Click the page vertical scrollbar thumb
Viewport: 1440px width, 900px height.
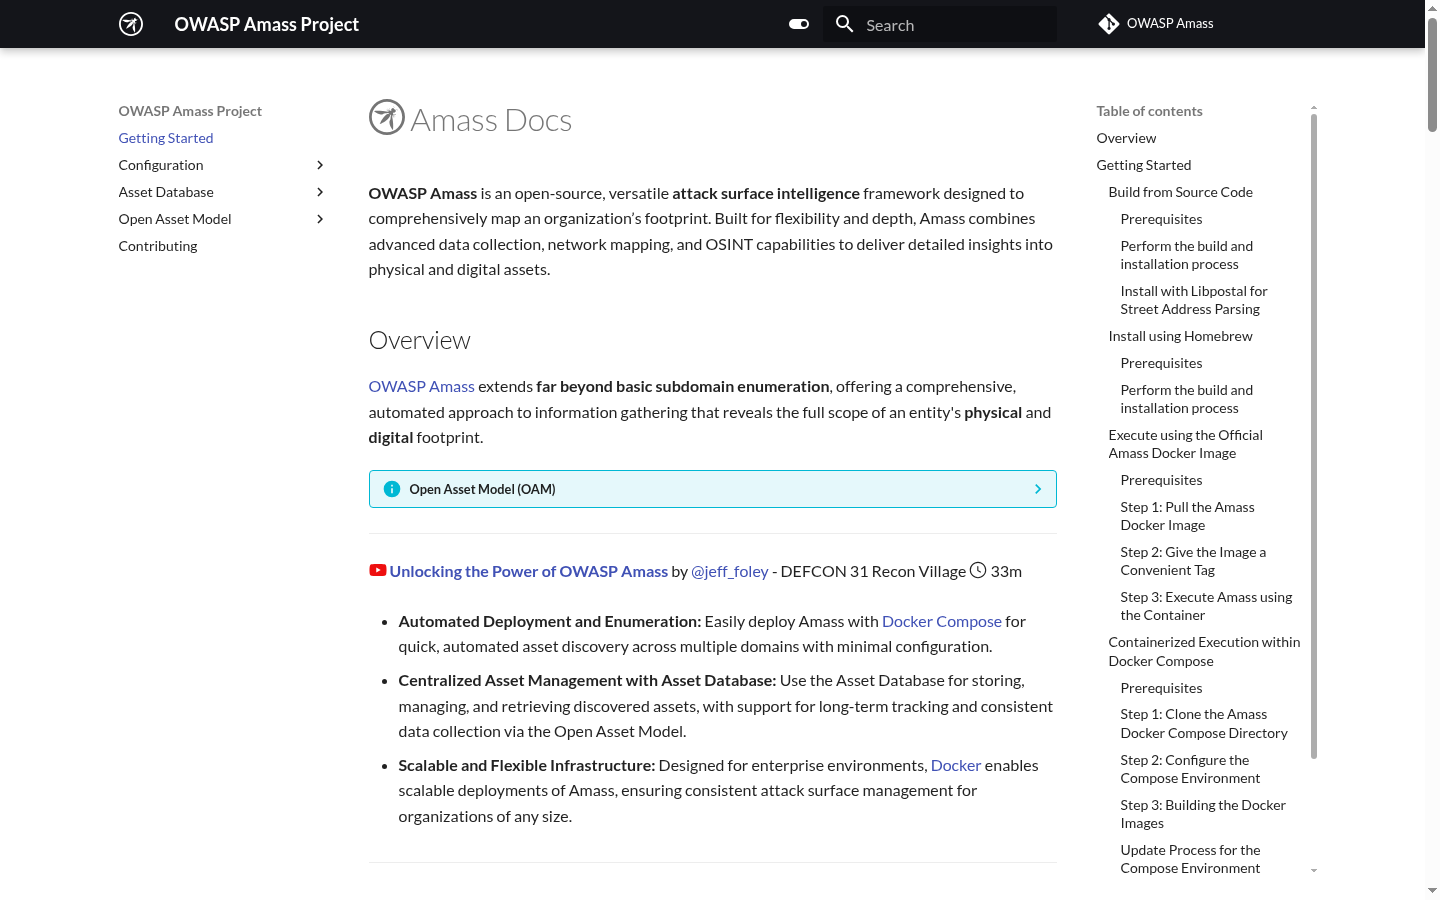(x=1432, y=75)
